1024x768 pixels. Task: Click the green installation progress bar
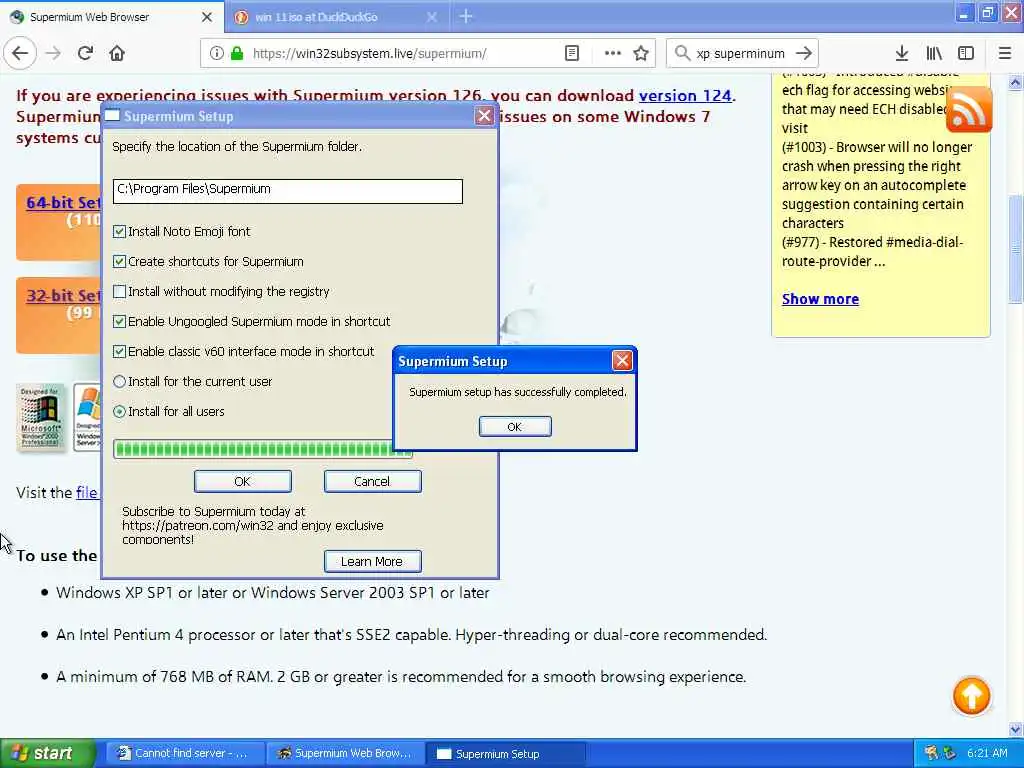(x=263, y=449)
